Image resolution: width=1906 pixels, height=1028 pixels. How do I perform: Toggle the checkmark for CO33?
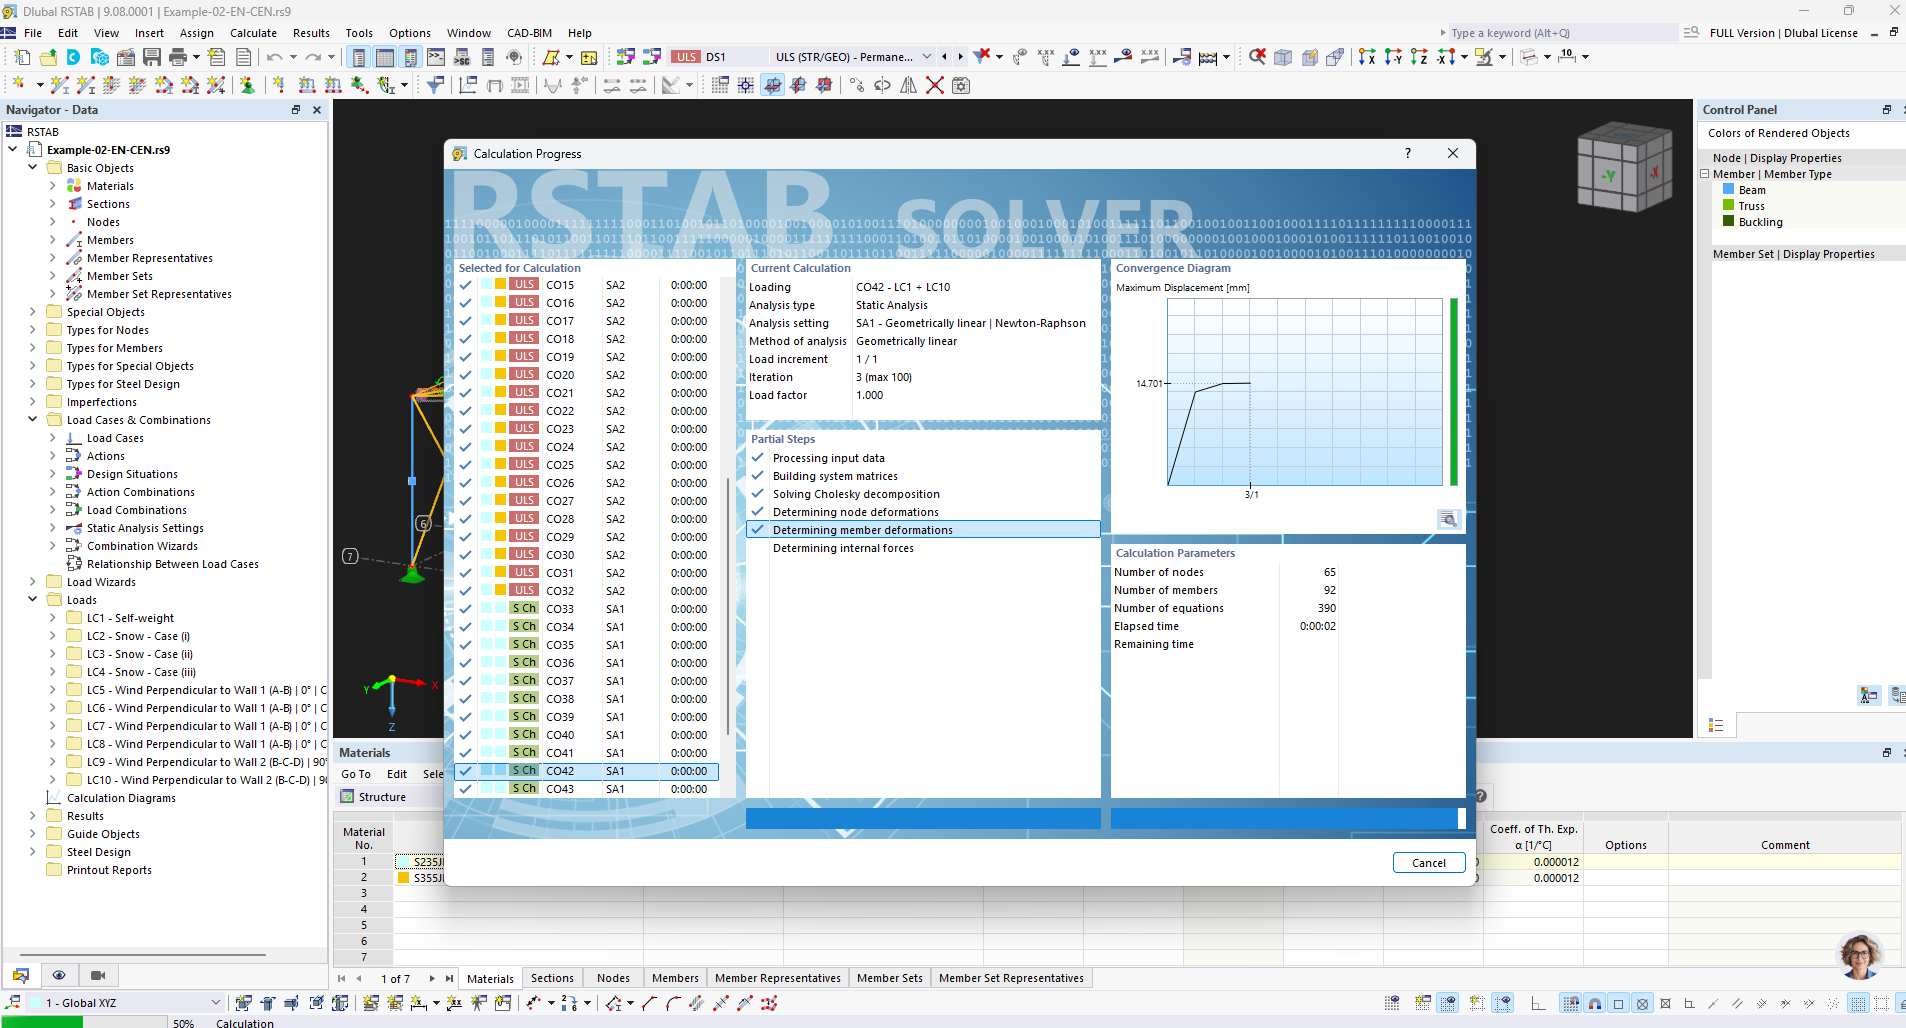[x=465, y=609]
